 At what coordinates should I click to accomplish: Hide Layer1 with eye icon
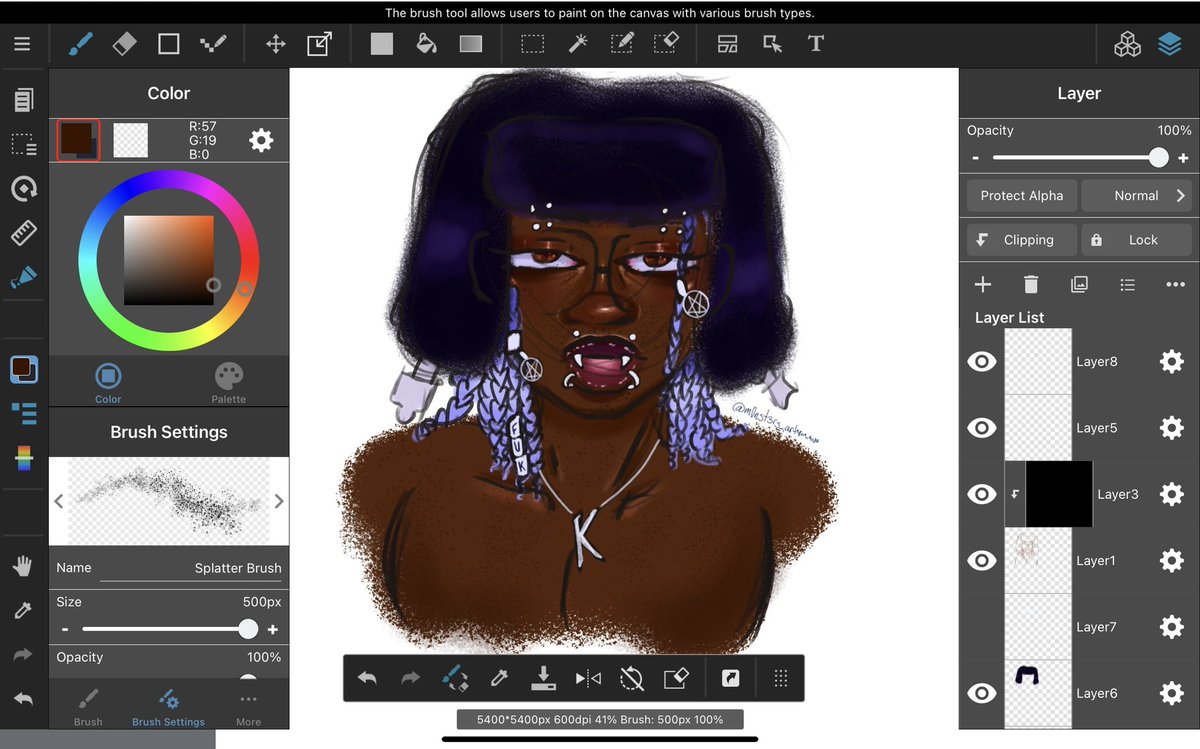tap(982, 561)
